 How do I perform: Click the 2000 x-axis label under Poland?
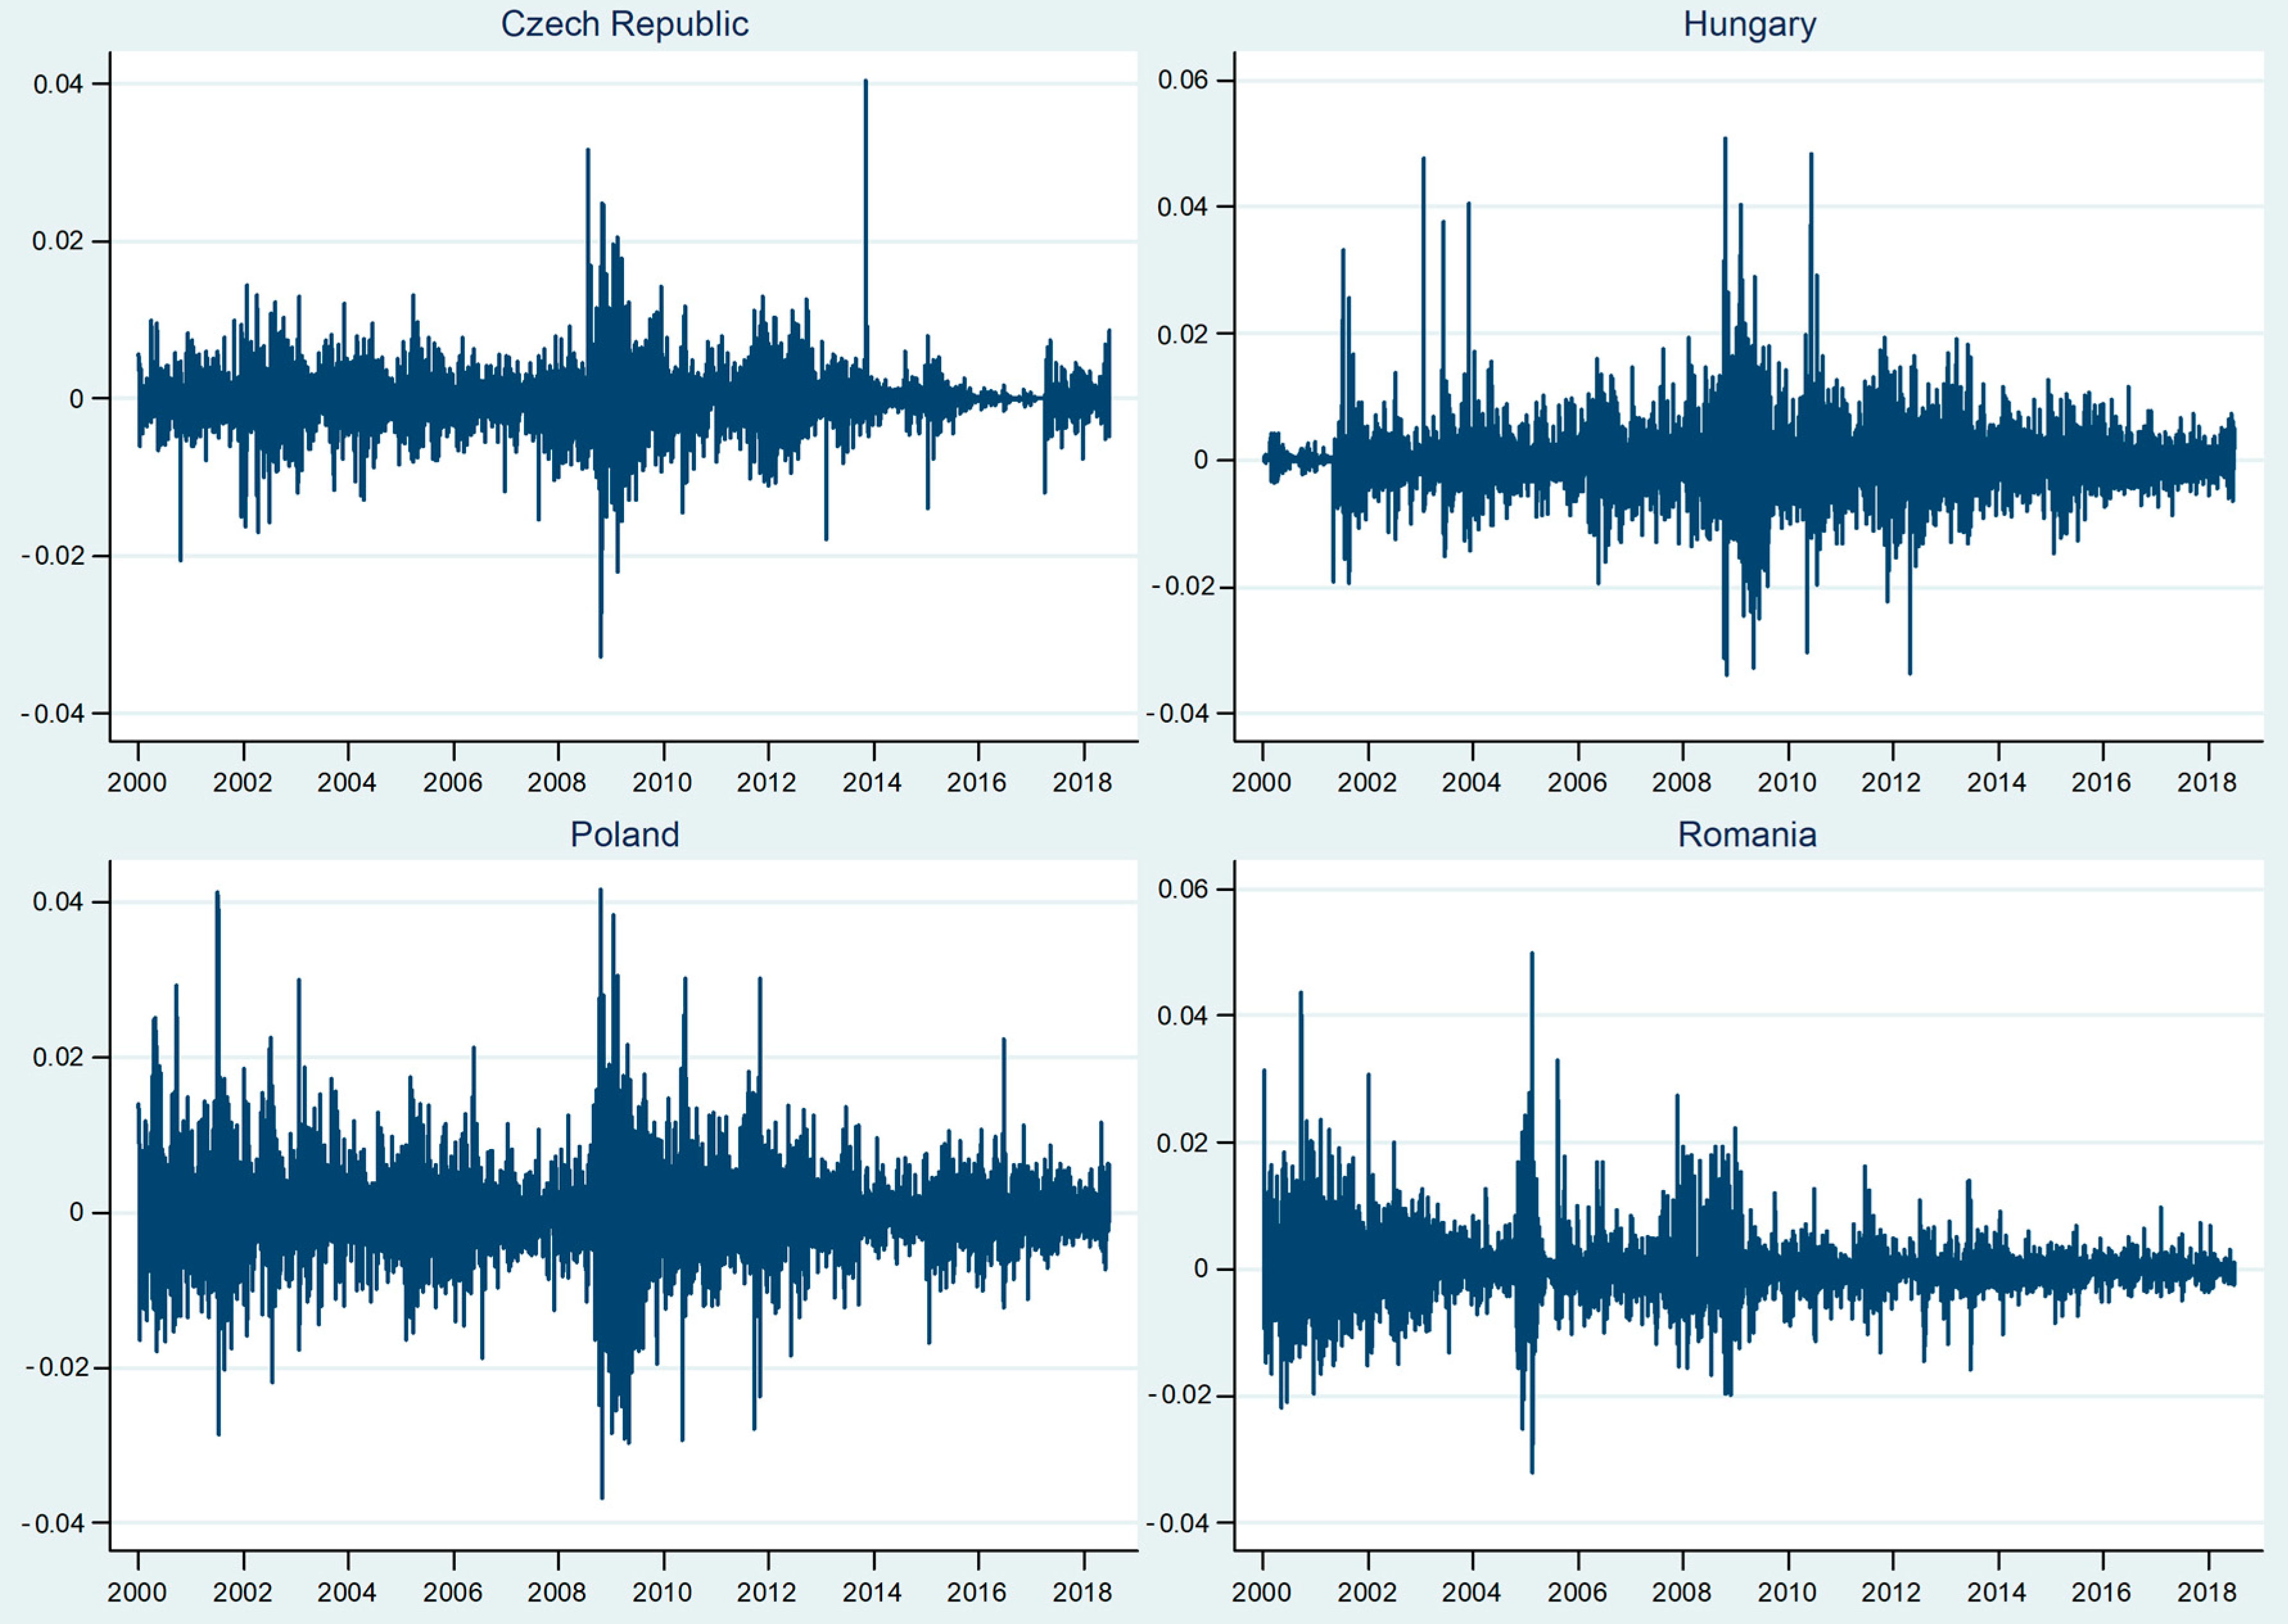pos(137,1592)
